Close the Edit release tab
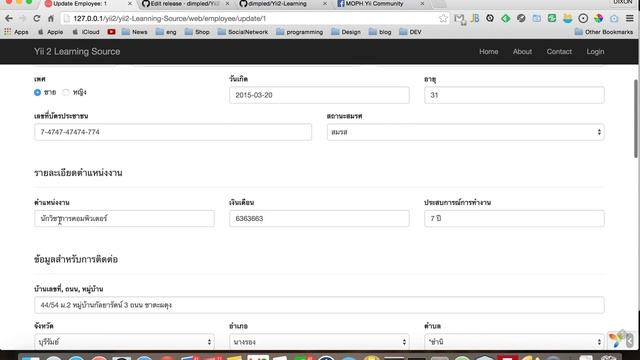The width and height of the screenshot is (640, 360). click(227, 4)
